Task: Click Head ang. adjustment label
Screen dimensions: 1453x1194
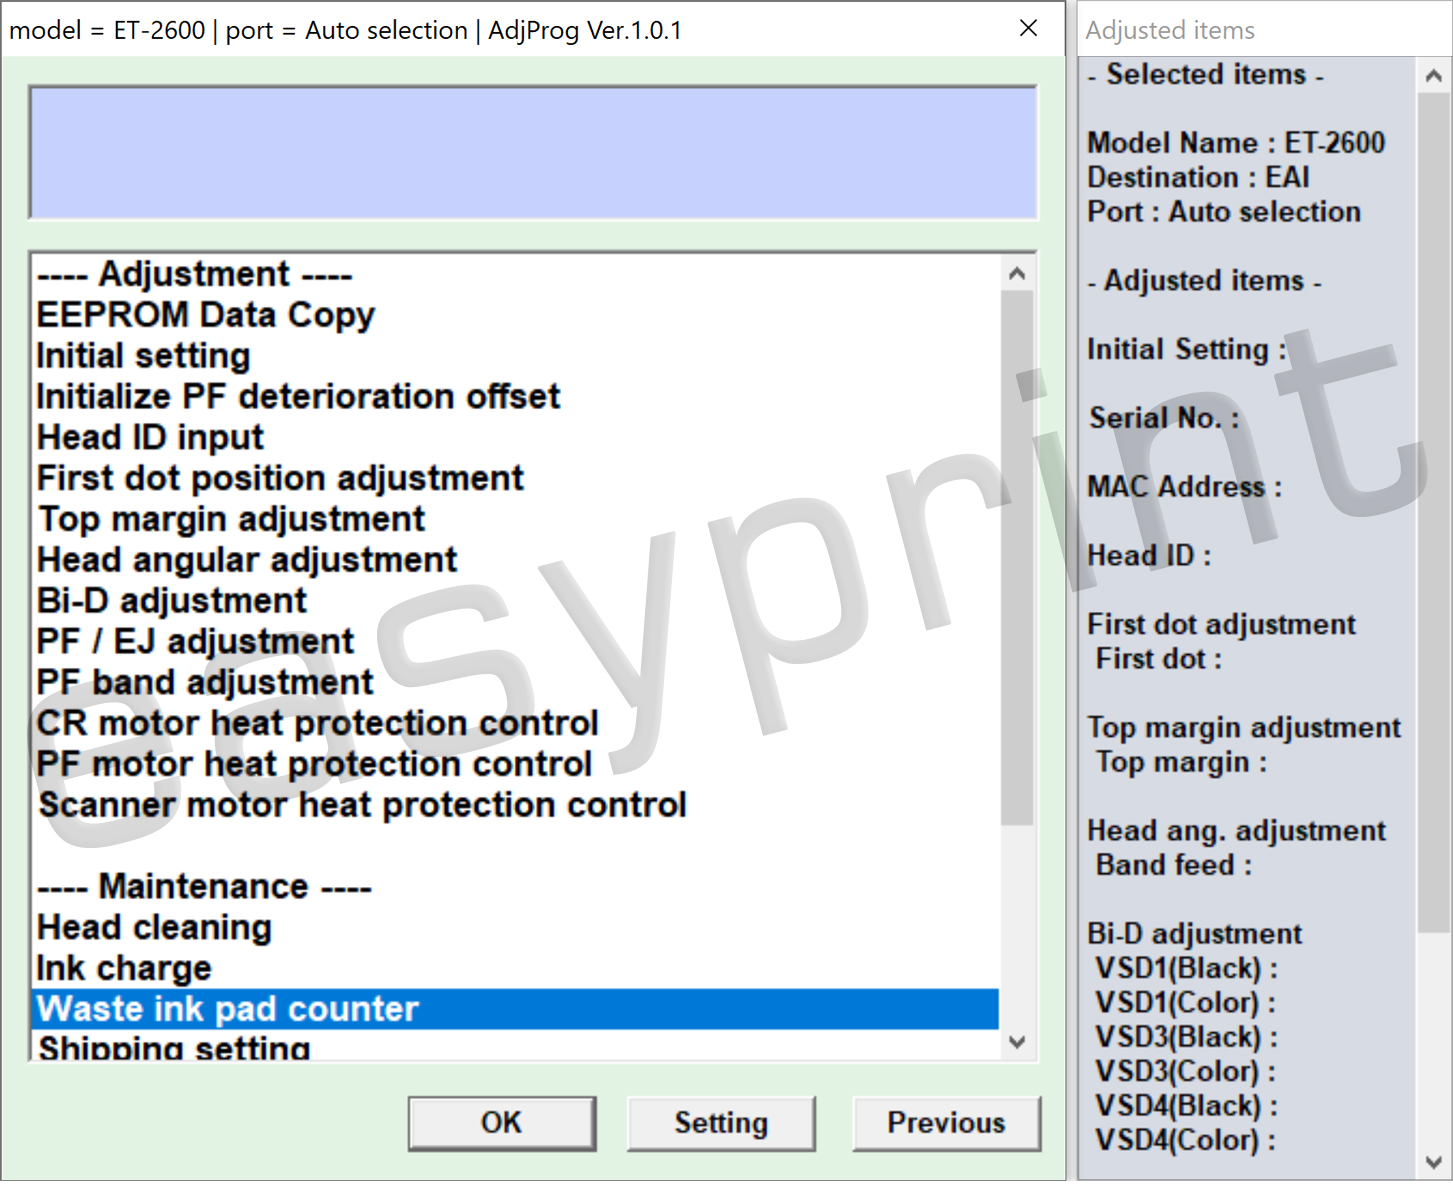Action: pyautogui.click(x=1236, y=831)
